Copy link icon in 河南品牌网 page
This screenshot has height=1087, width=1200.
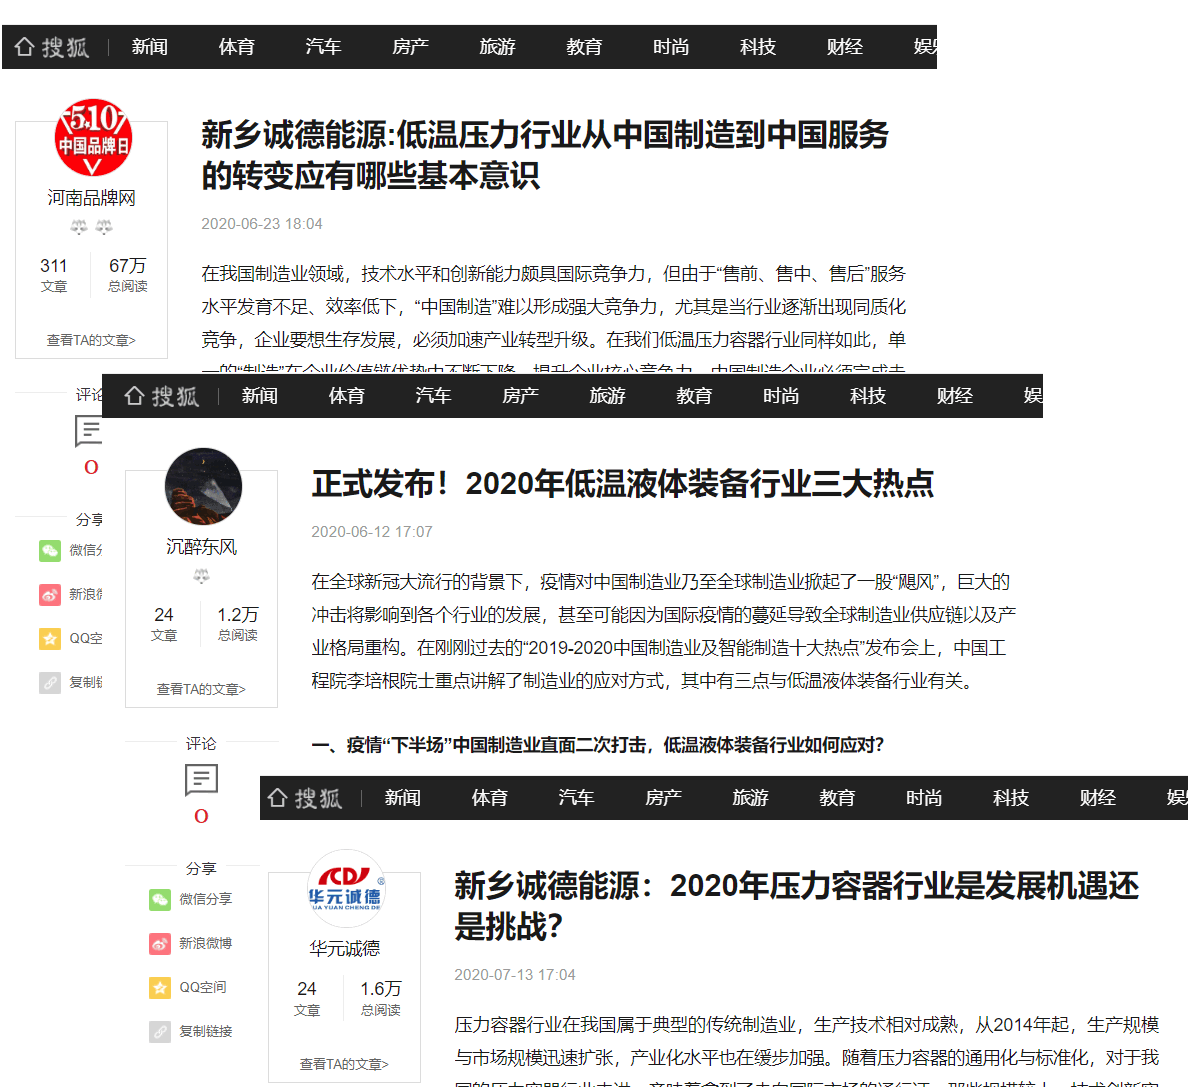(x=50, y=682)
